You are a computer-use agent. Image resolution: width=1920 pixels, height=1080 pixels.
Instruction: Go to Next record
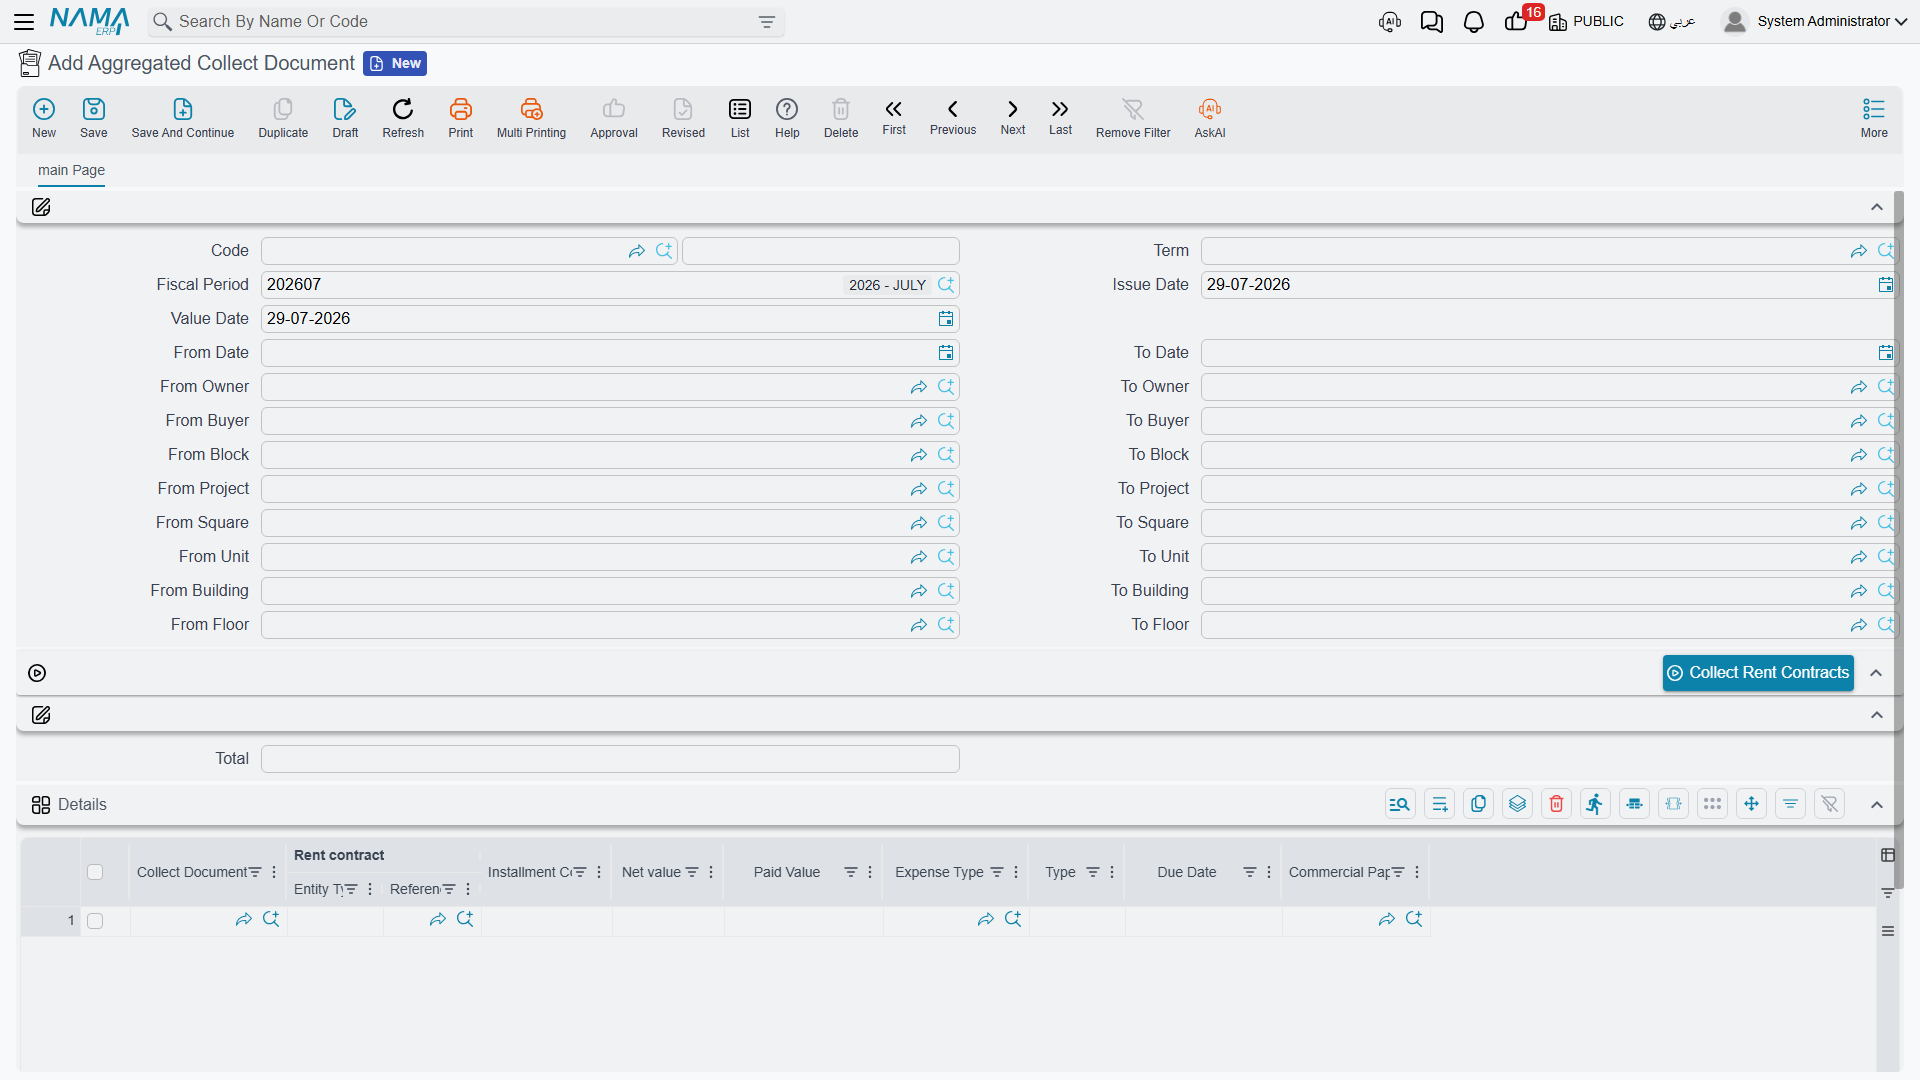(x=1013, y=117)
